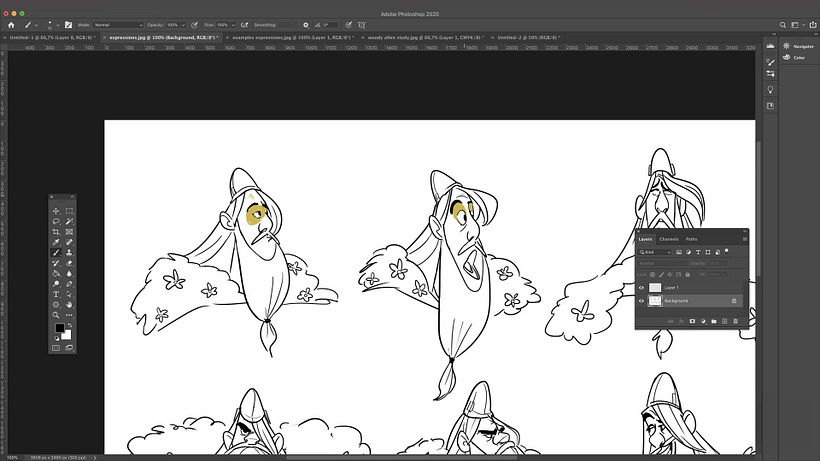The image size is (820, 461).
Task: Select the Rectangular Marquee tool
Action: 69,211
